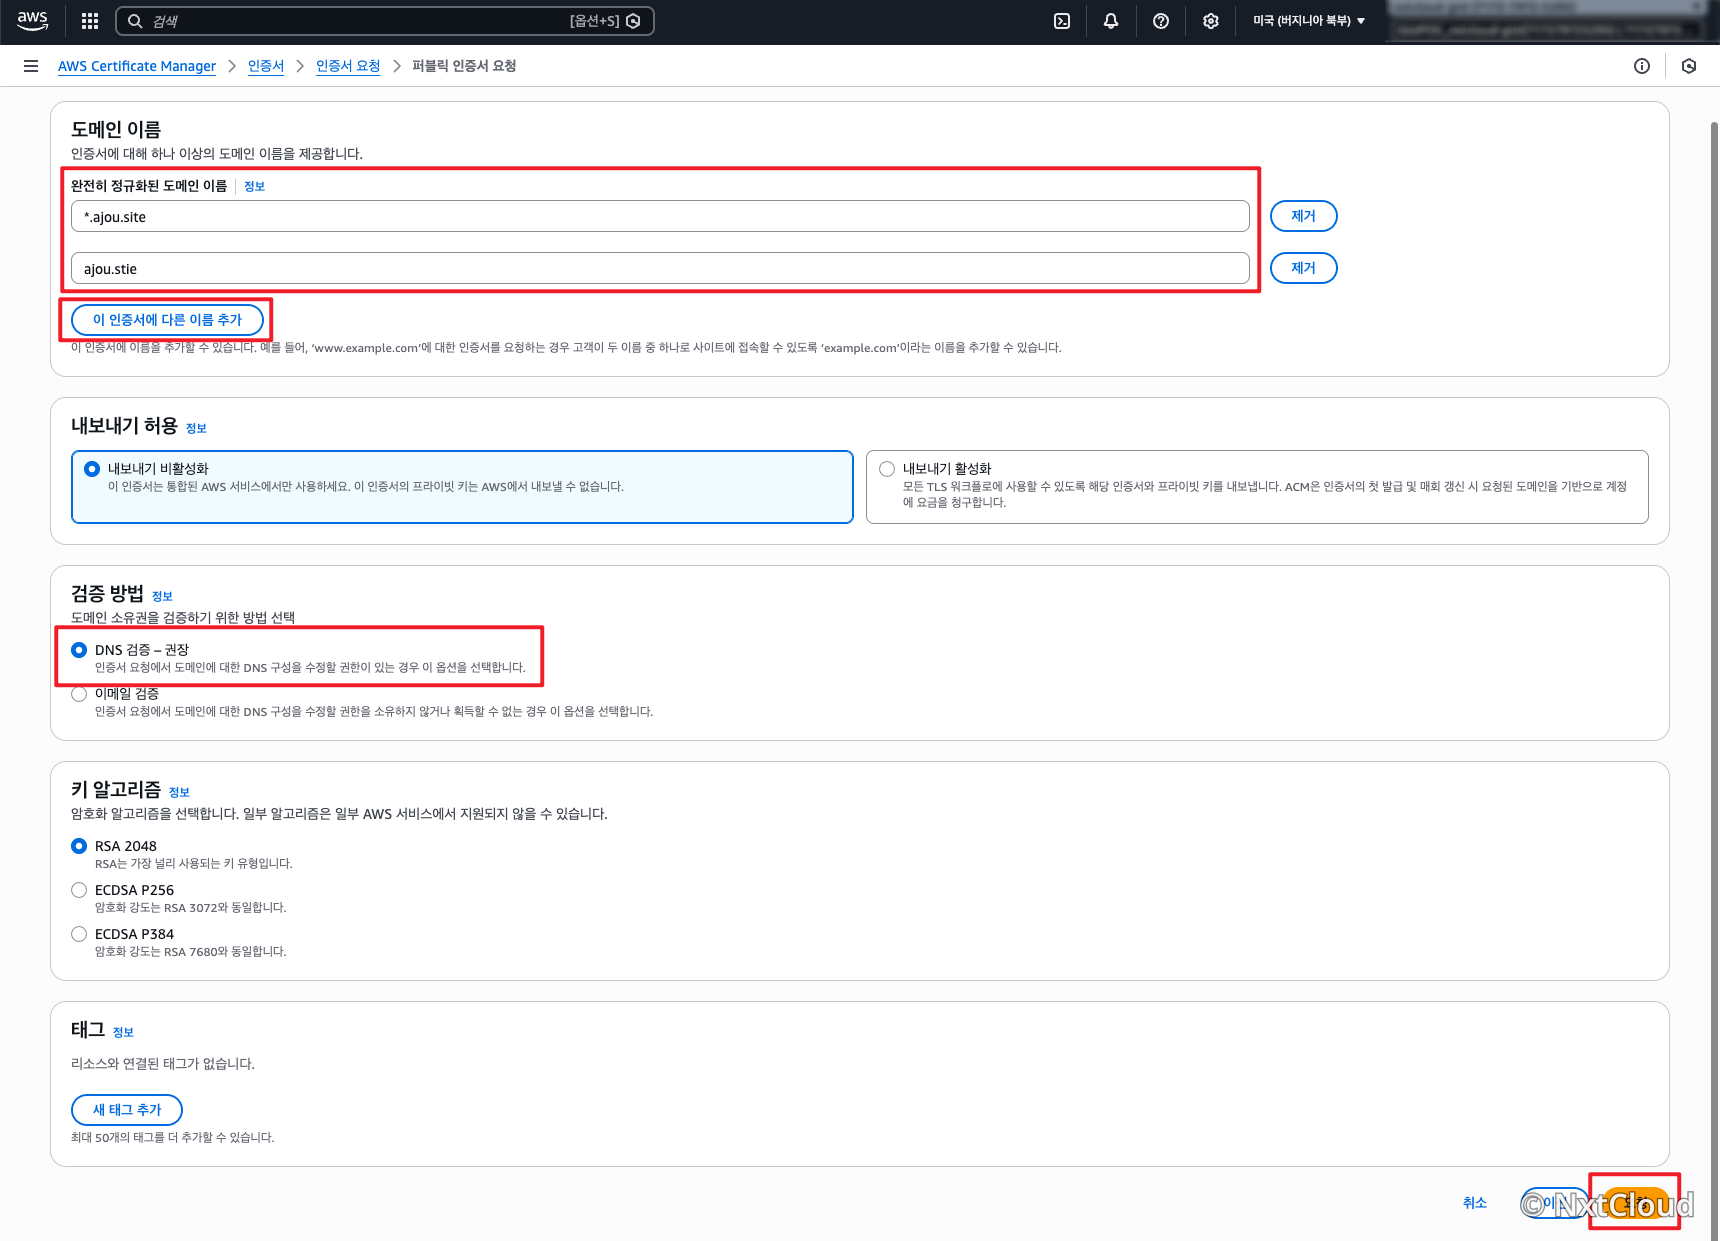Click the search magnifier icon
The height and width of the screenshot is (1241, 1720).
(135, 21)
